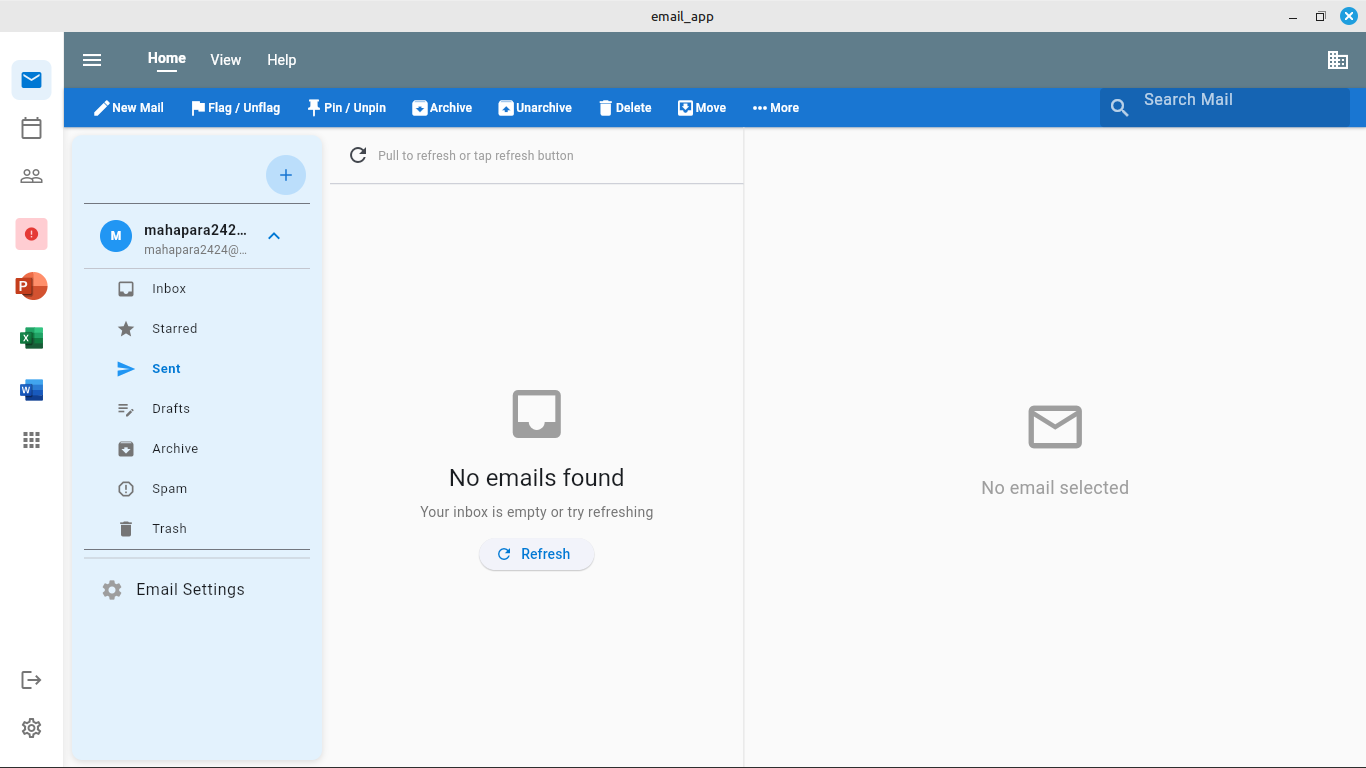Launch the Word app icon

[x=31, y=390]
